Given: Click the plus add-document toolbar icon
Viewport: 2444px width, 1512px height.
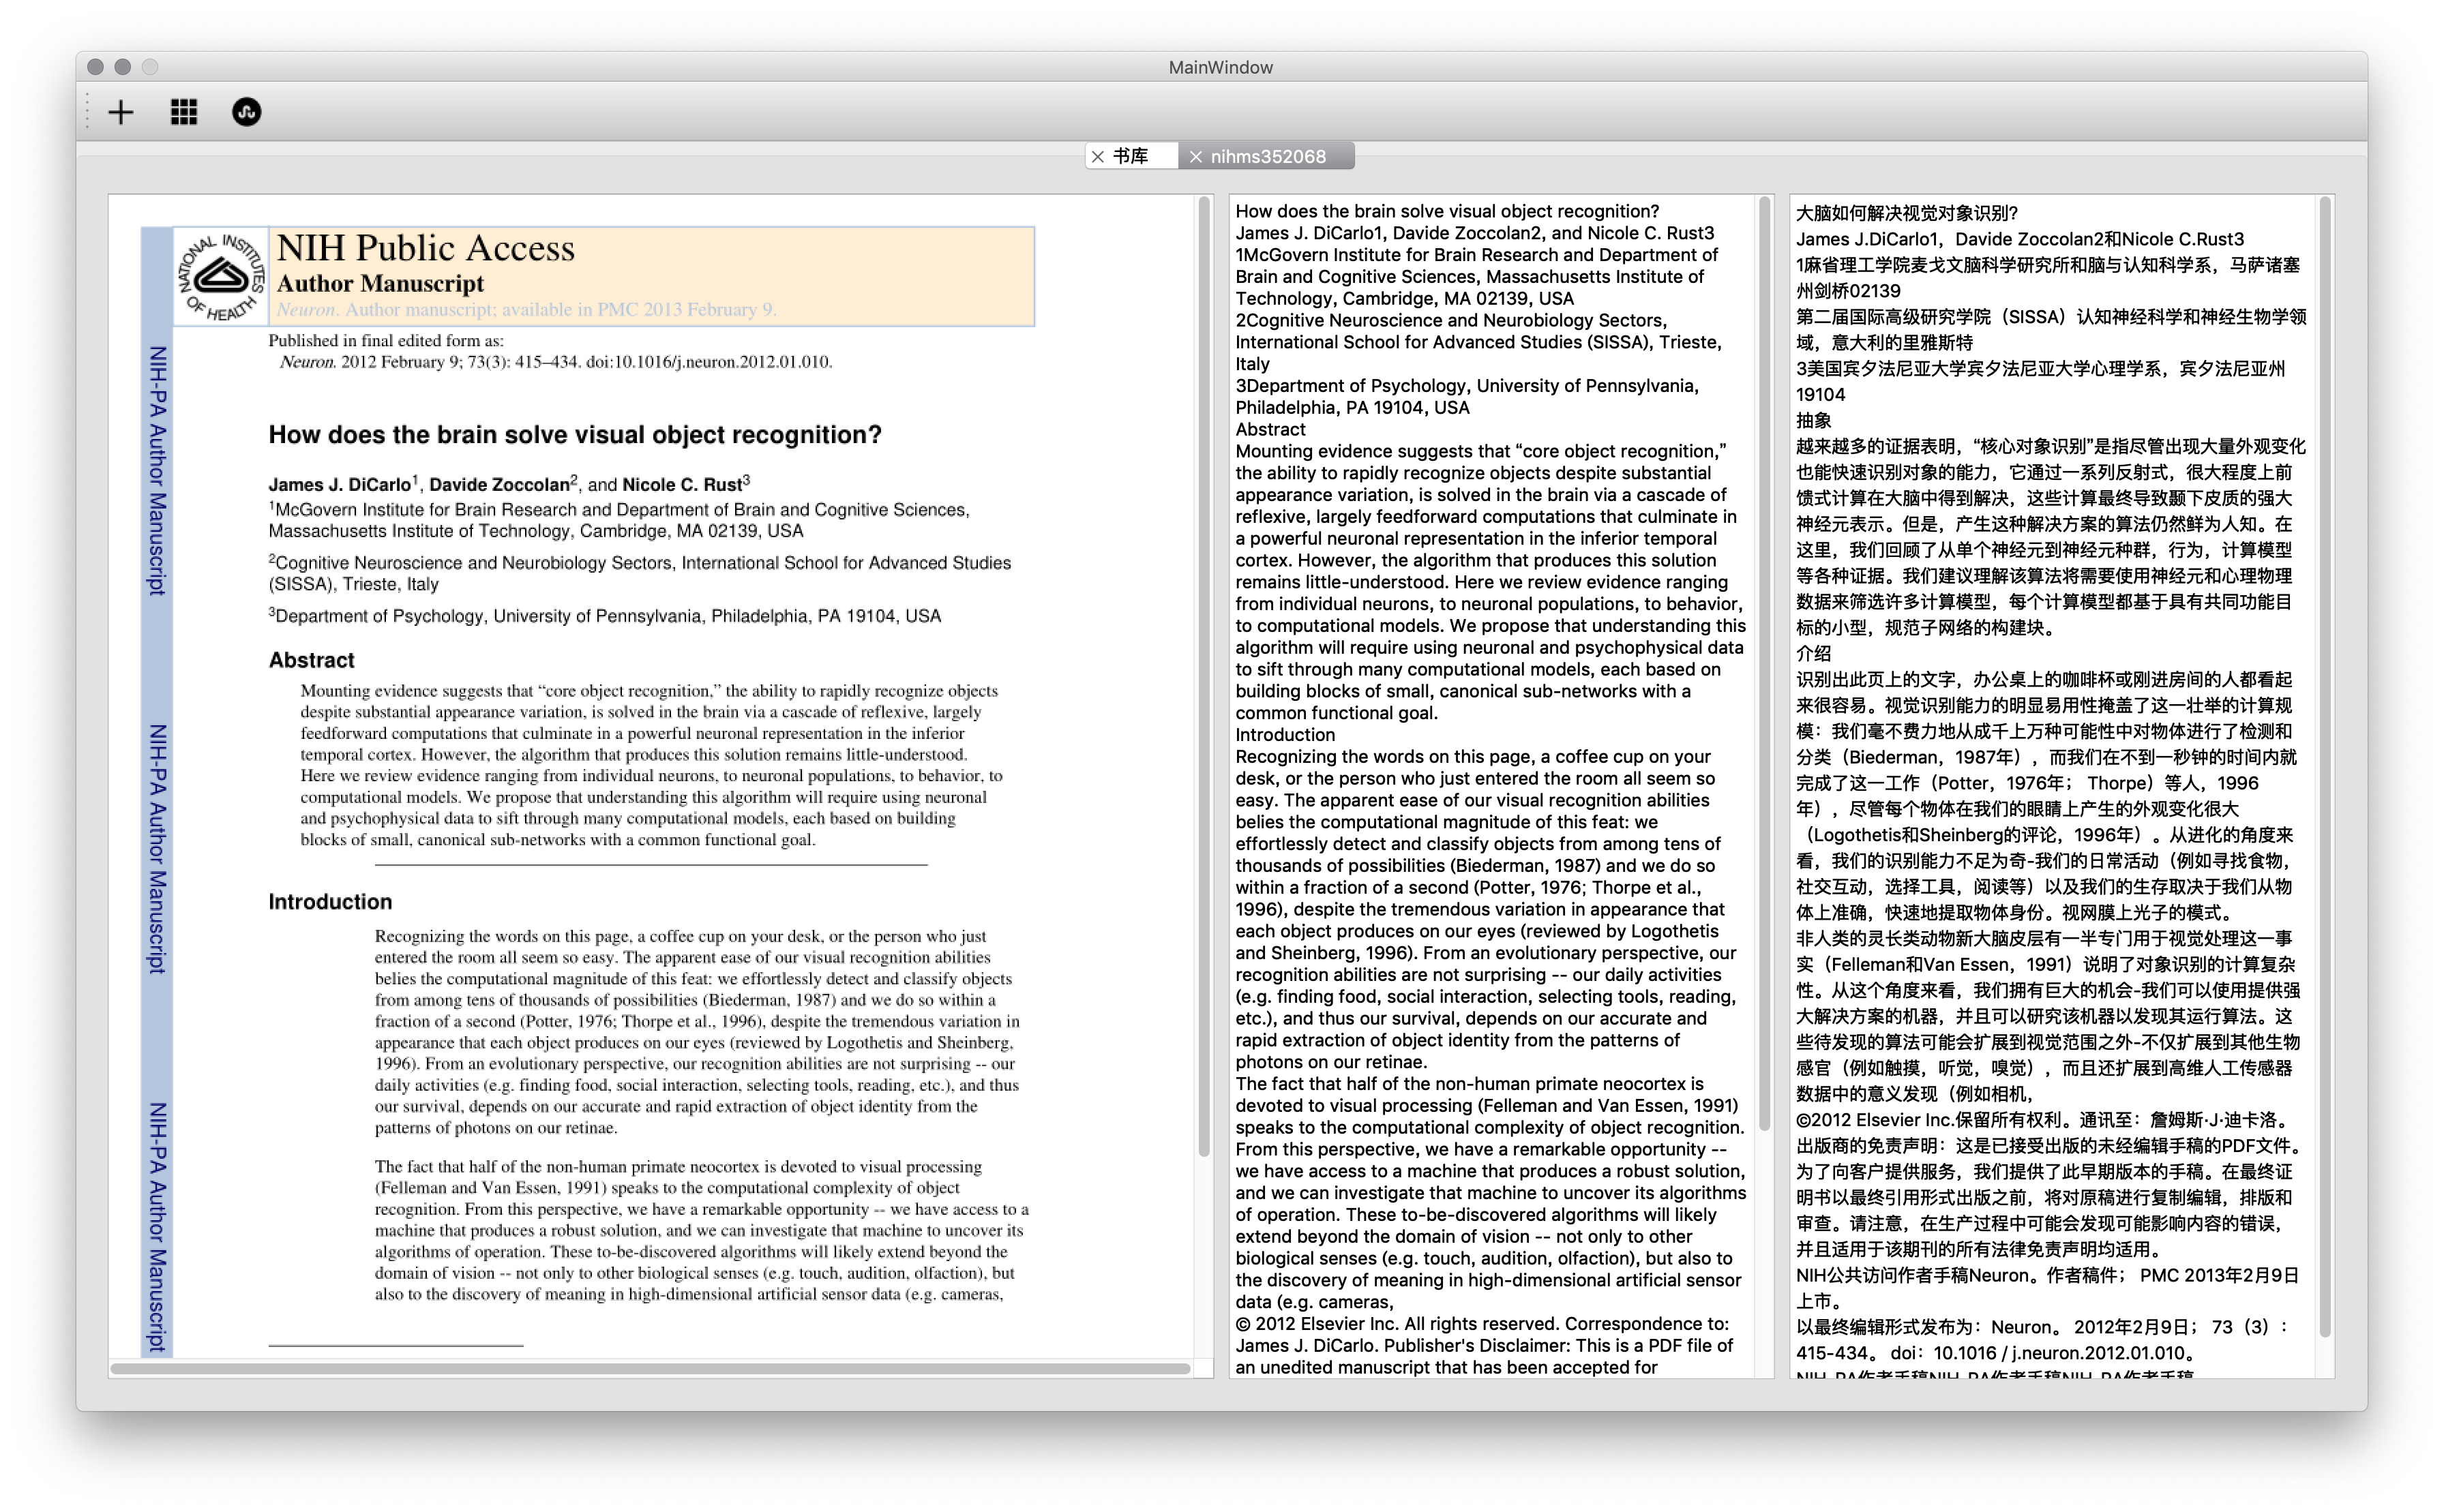Looking at the screenshot, I should coord(121,112).
